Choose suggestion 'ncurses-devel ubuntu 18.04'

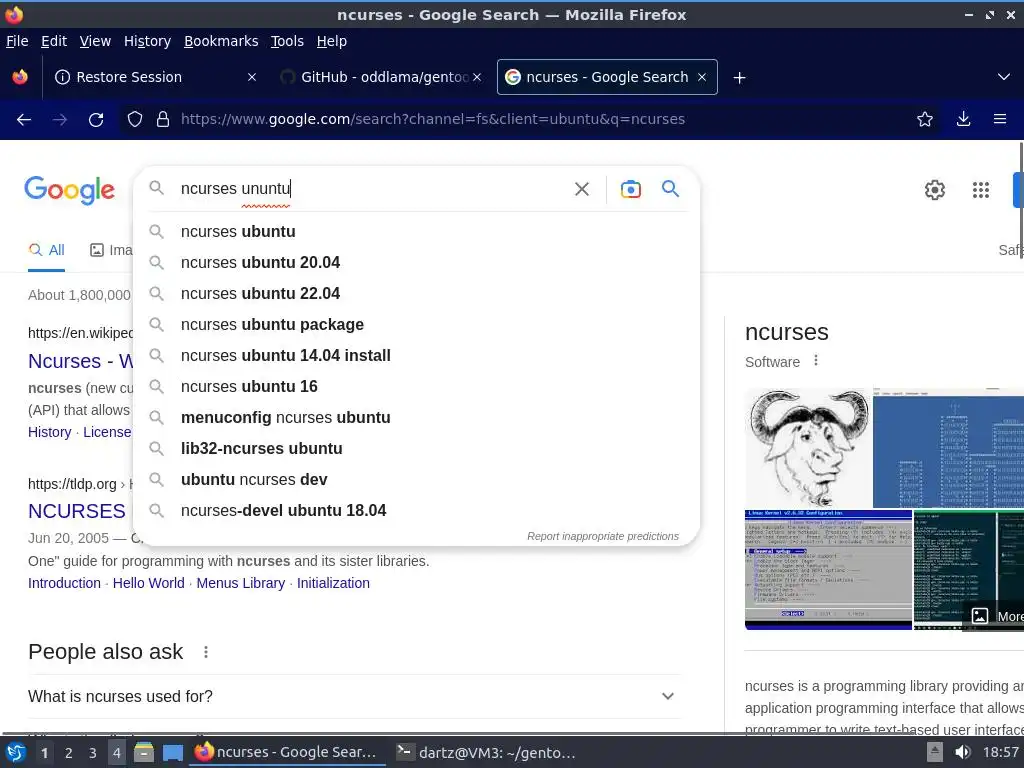(417, 511)
